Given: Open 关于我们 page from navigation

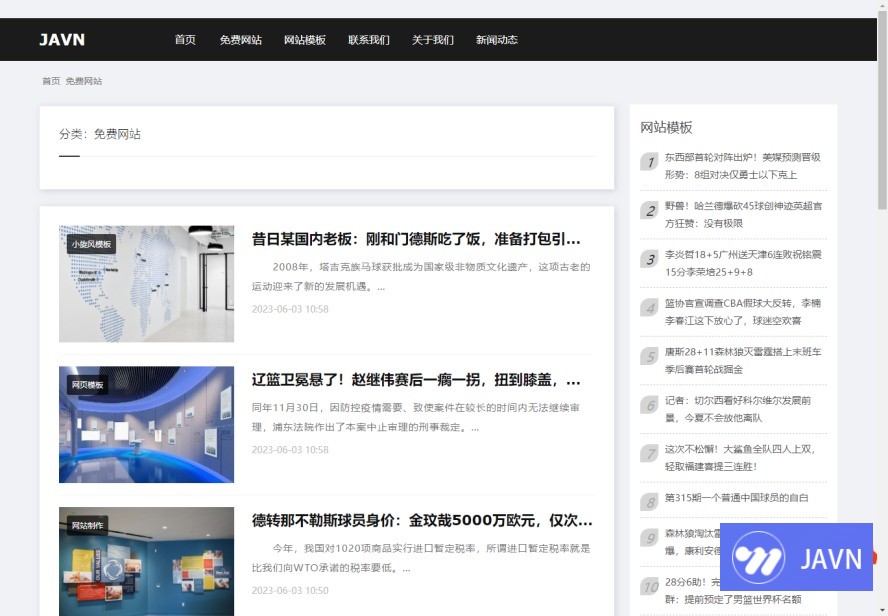Looking at the screenshot, I should (x=433, y=40).
